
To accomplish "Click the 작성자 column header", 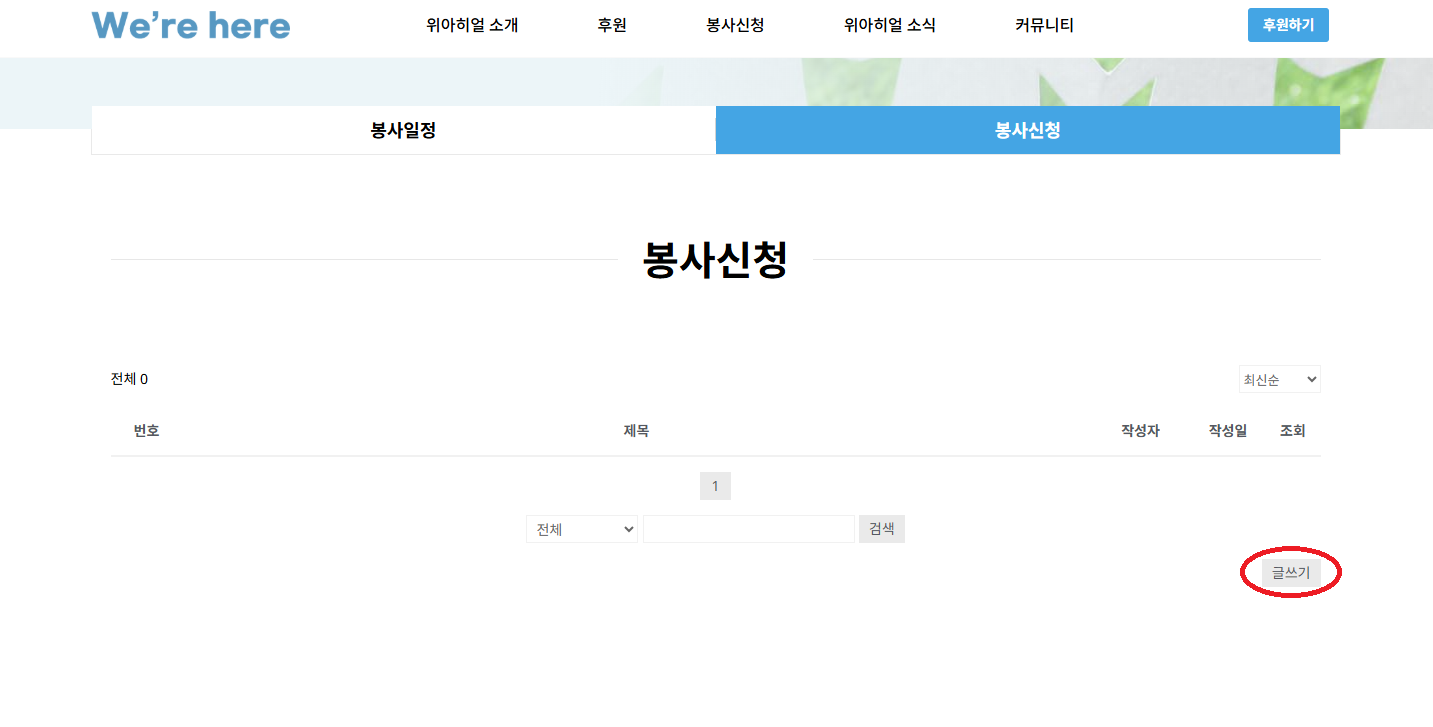I will click(x=1140, y=431).
